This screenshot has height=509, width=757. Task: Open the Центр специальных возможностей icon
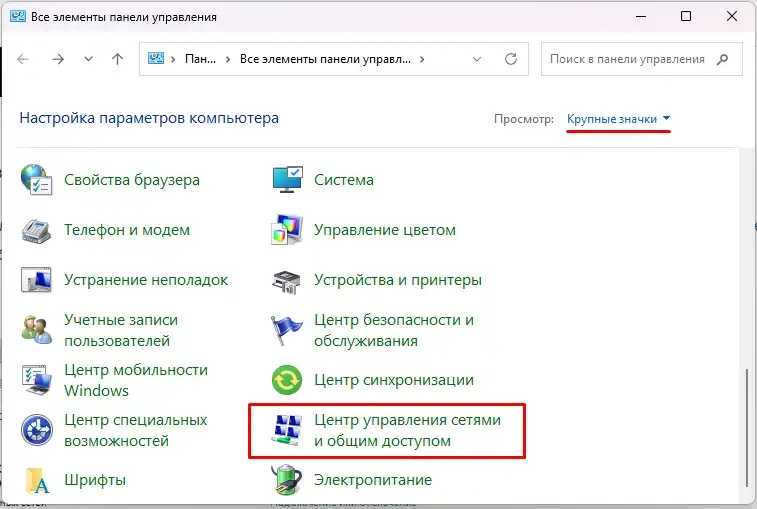(x=37, y=430)
